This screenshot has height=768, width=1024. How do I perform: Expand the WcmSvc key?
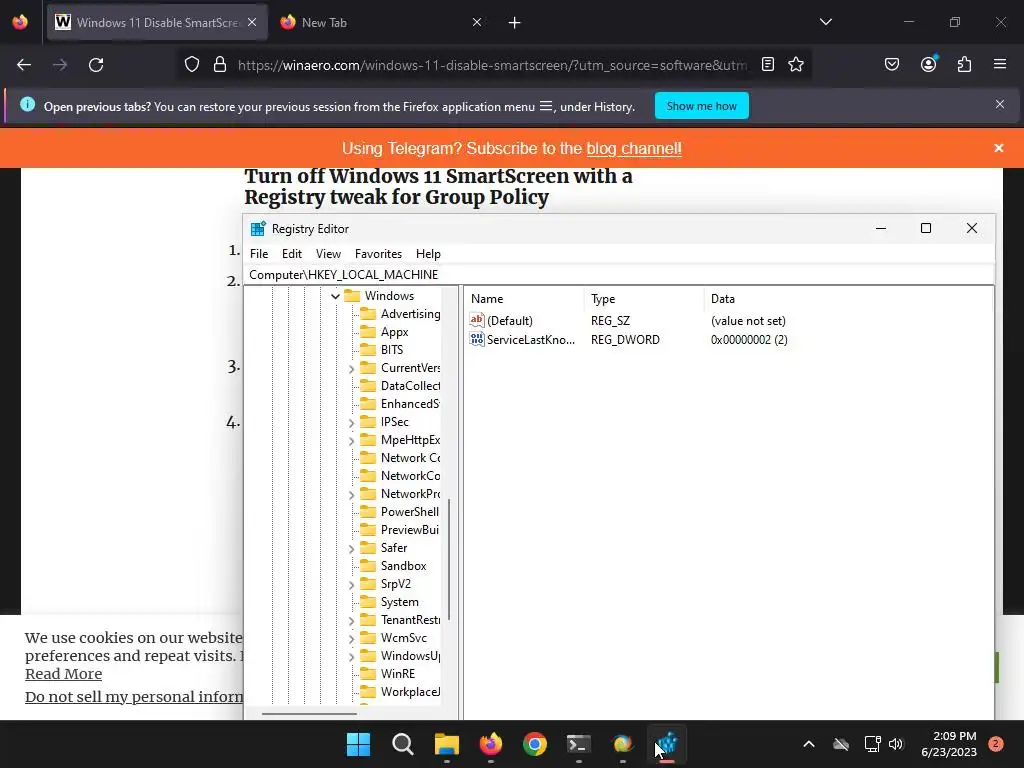[351, 639]
